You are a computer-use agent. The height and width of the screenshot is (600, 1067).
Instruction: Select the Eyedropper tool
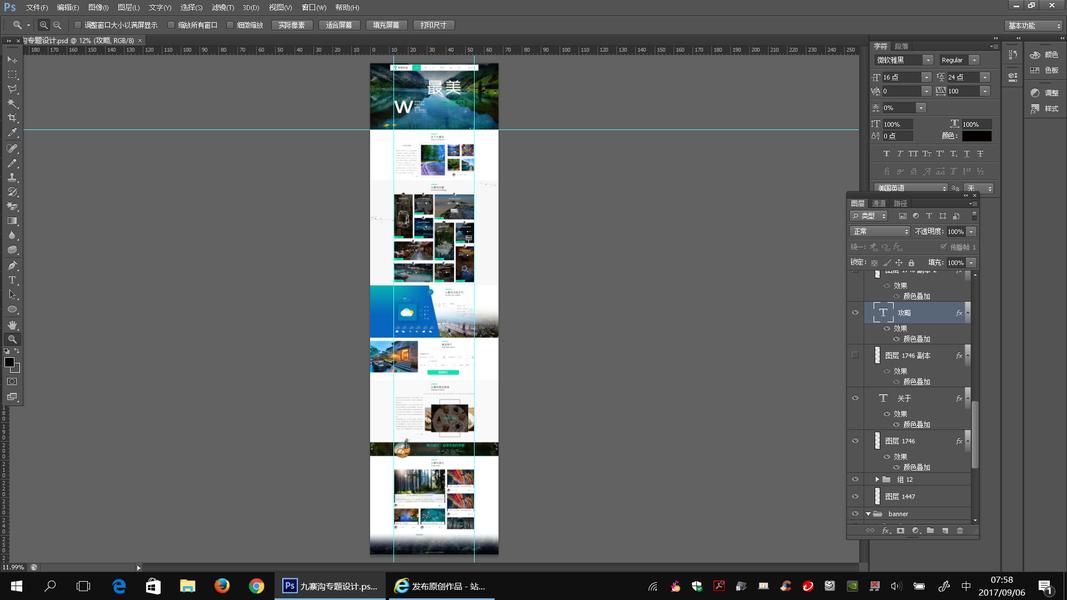[x=12, y=133]
